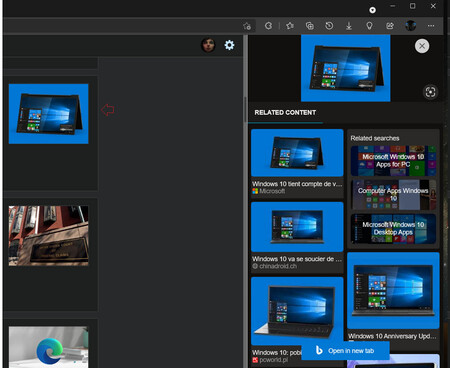
Task: Close the visual search side panel
Action: (x=422, y=46)
